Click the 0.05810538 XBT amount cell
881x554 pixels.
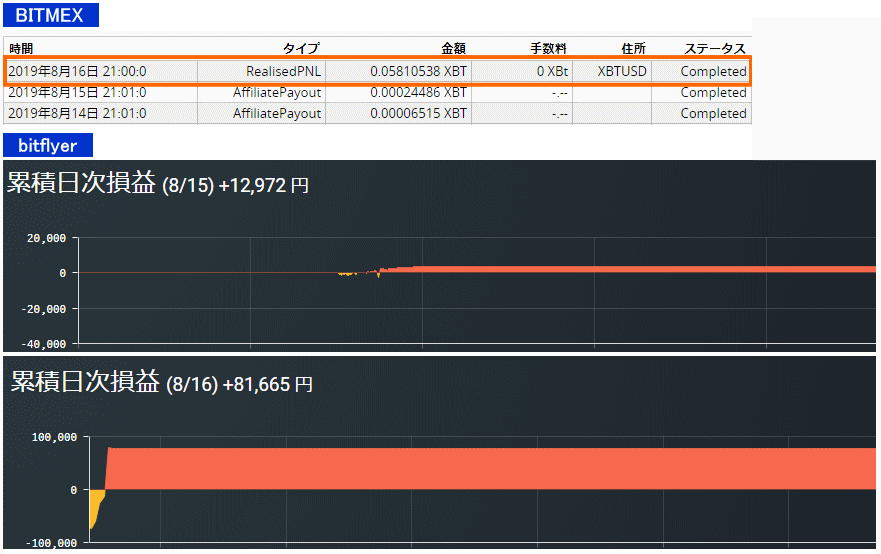pos(418,72)
